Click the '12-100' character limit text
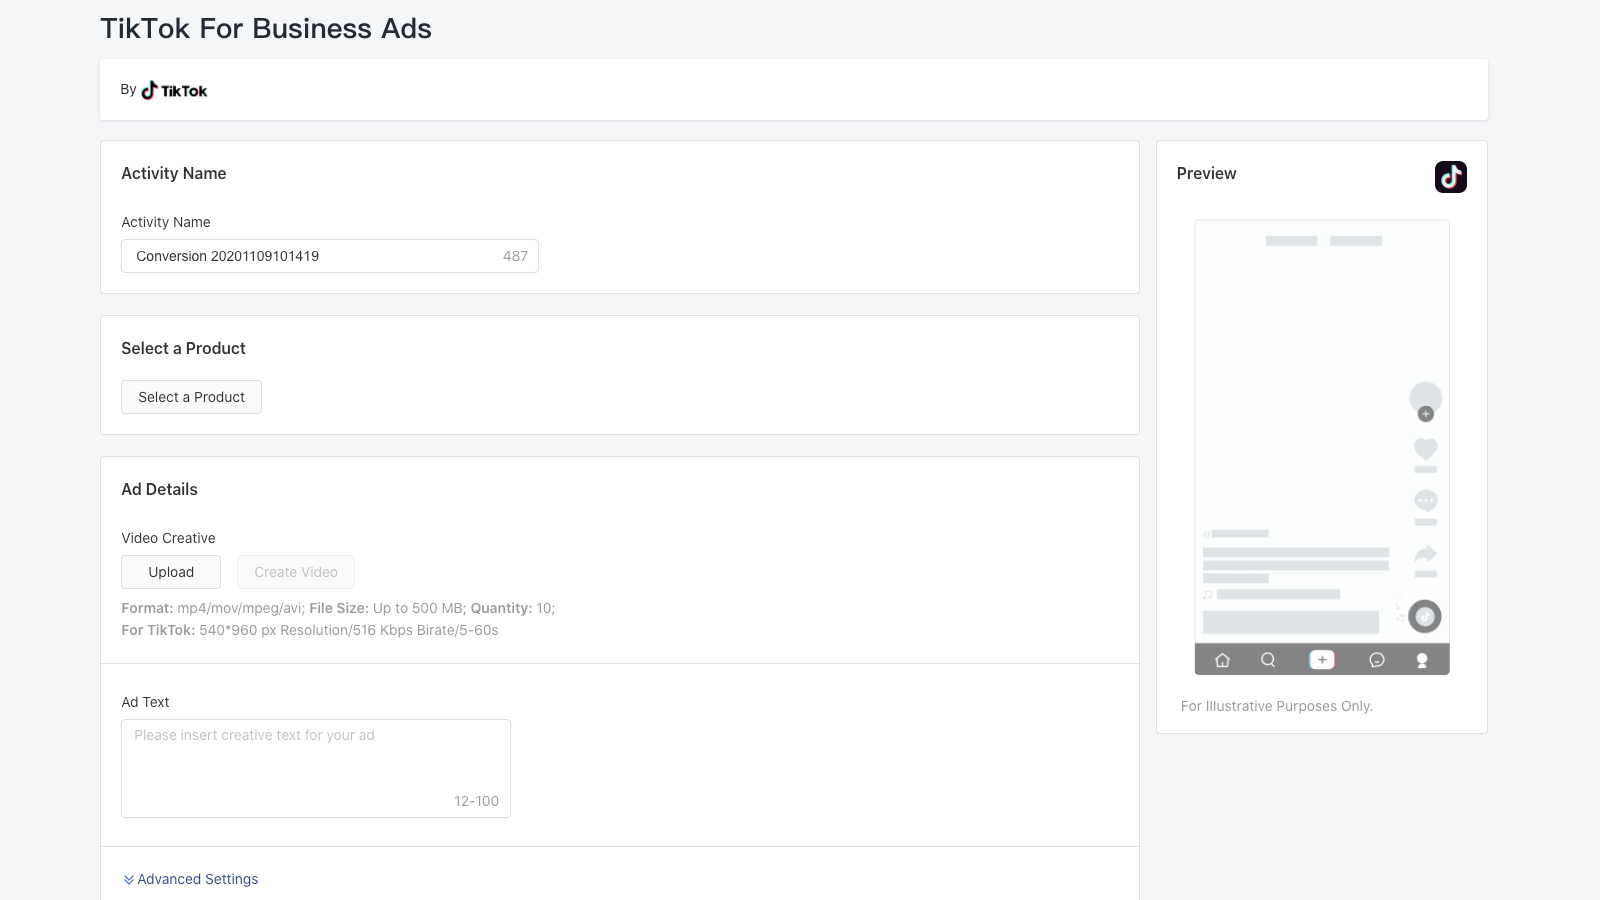Image resolution: width=1600 pixels, height=900 pixels. [476, 801]
